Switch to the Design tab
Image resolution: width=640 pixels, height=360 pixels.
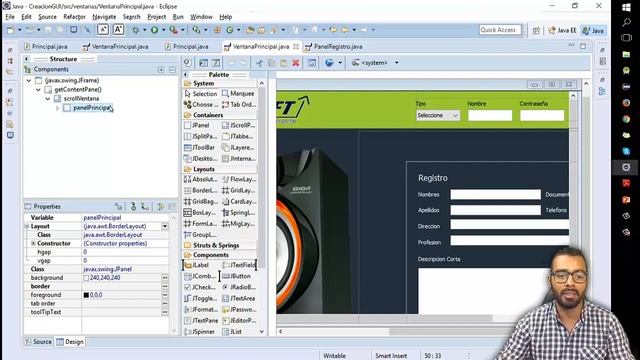[70, 342]
